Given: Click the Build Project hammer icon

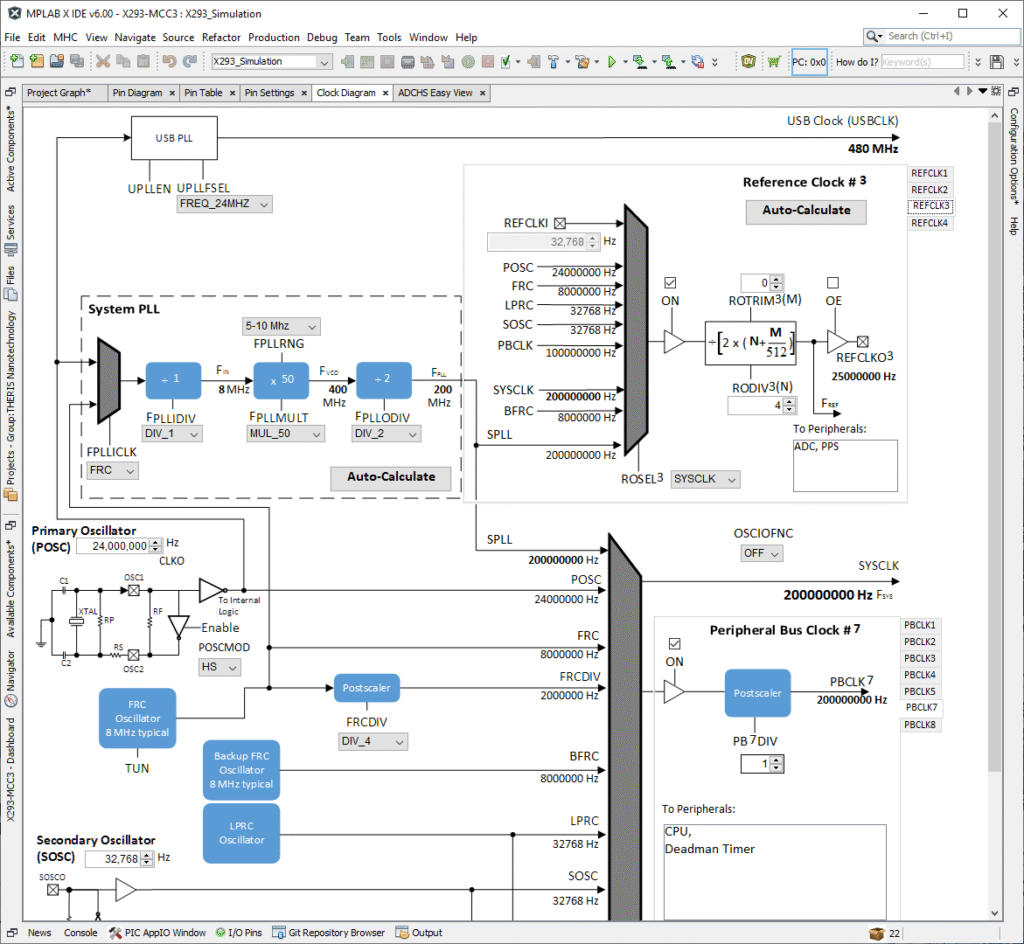Looking at the screenshot, I should 553,62.
